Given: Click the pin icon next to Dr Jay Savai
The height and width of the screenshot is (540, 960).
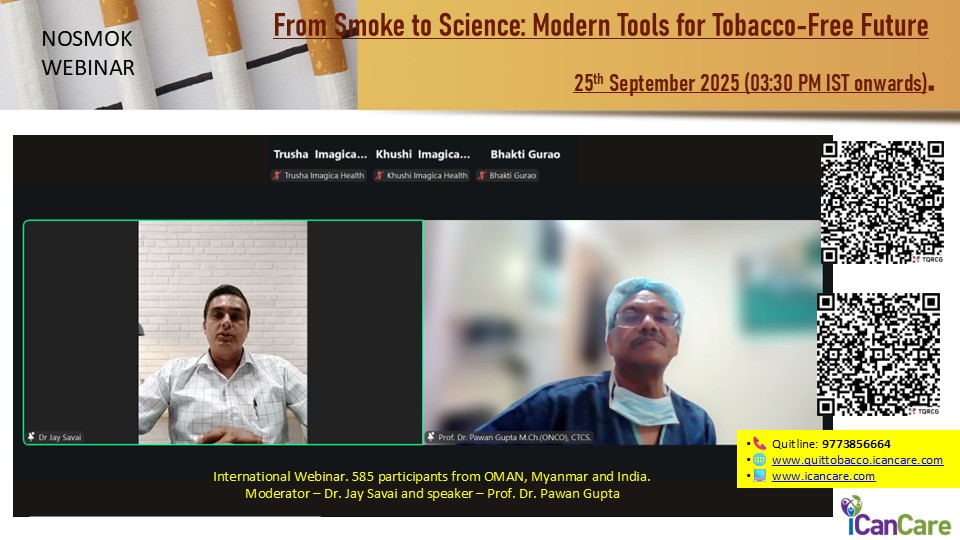Looking at the screenshot, I should 31,437.
